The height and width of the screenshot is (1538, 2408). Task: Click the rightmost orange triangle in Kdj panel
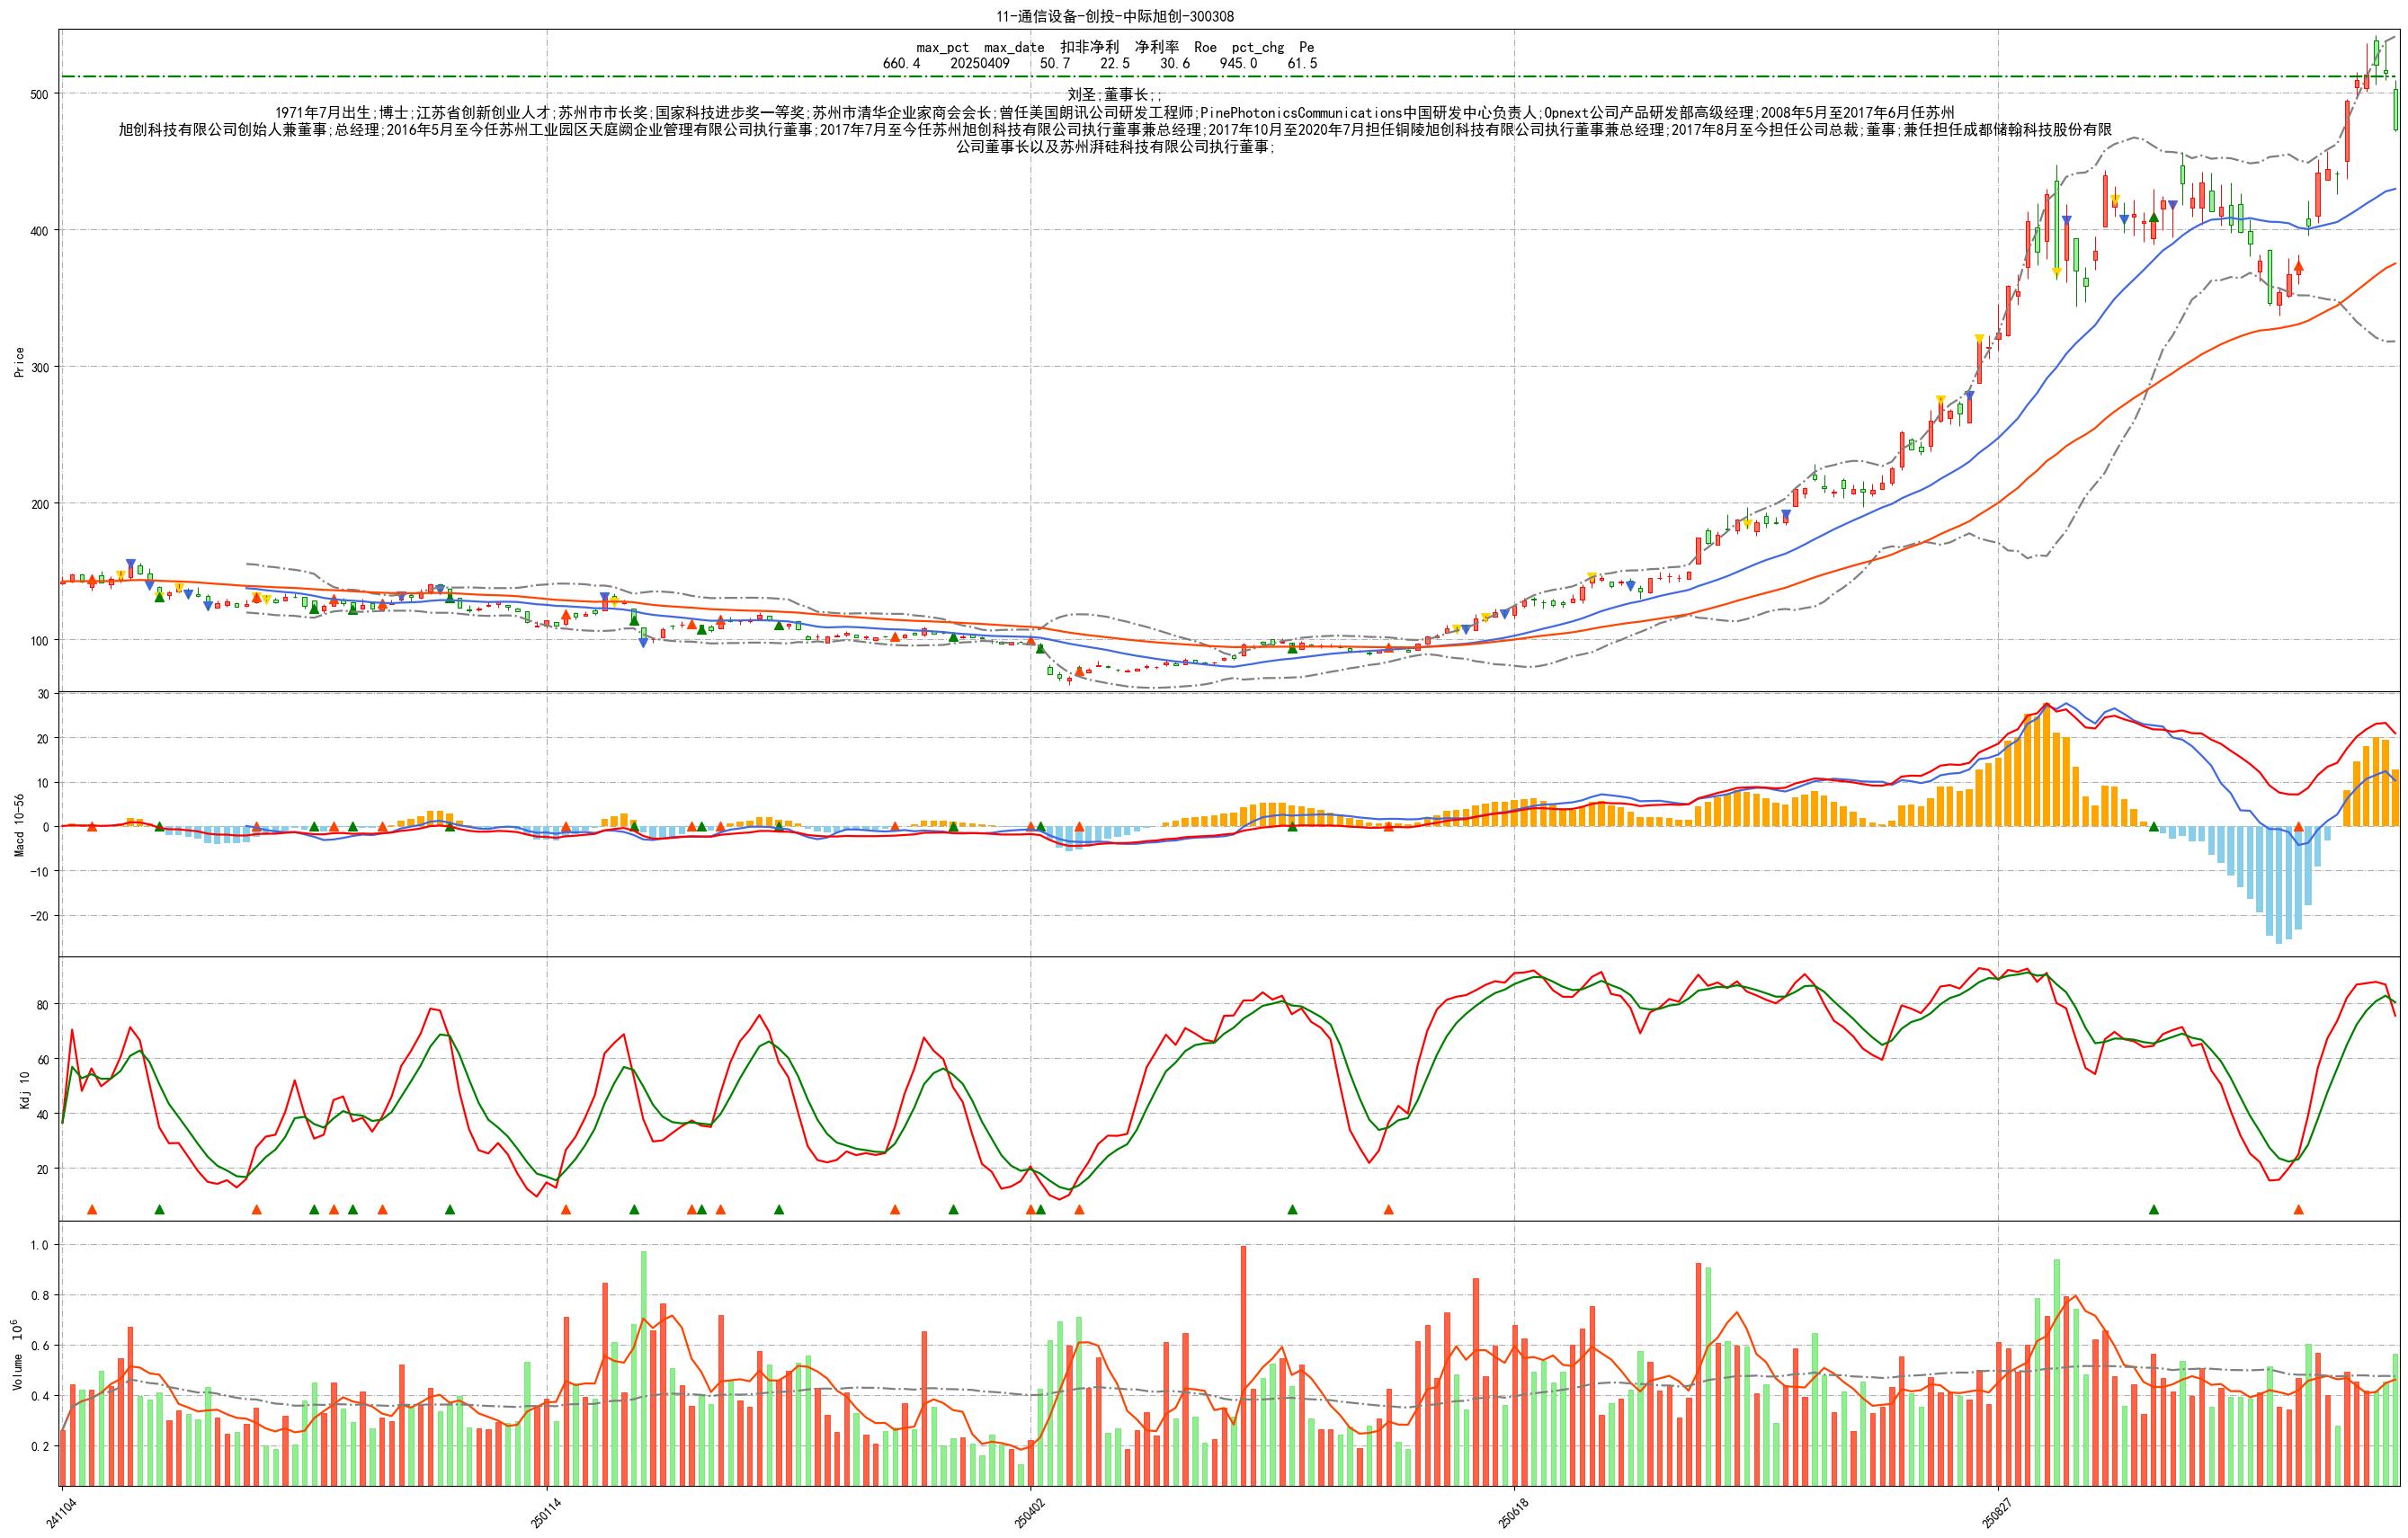2298,1210
